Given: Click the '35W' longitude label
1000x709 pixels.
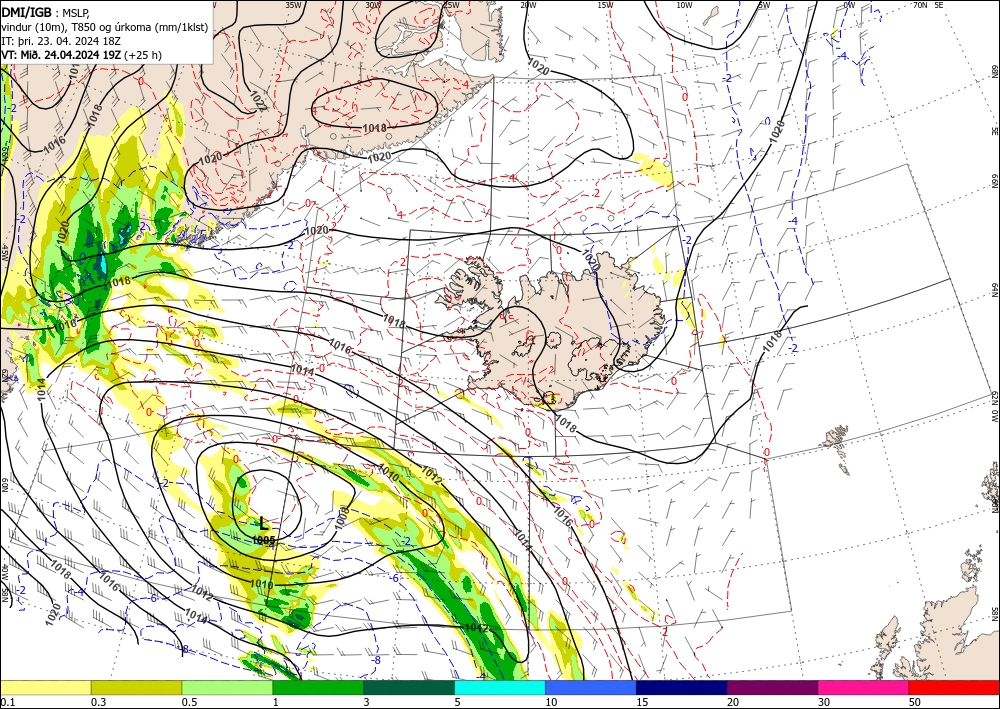Looking at the screenshot, I should 293,4.
